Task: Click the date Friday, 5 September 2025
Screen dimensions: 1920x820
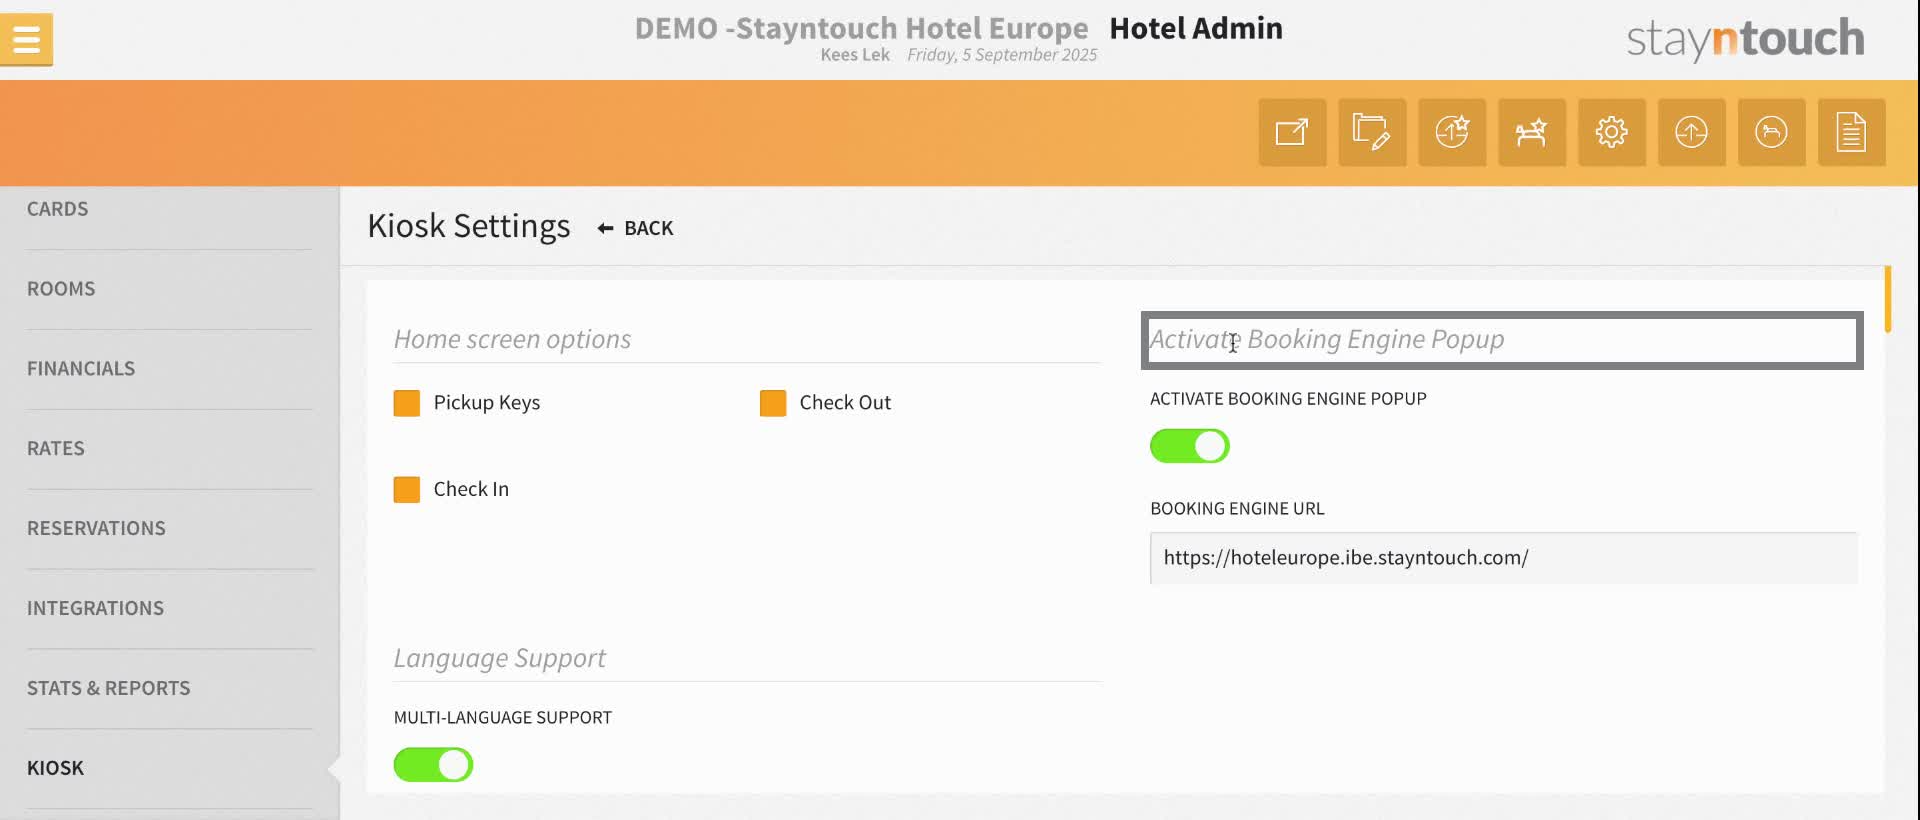Action: 1002,55
